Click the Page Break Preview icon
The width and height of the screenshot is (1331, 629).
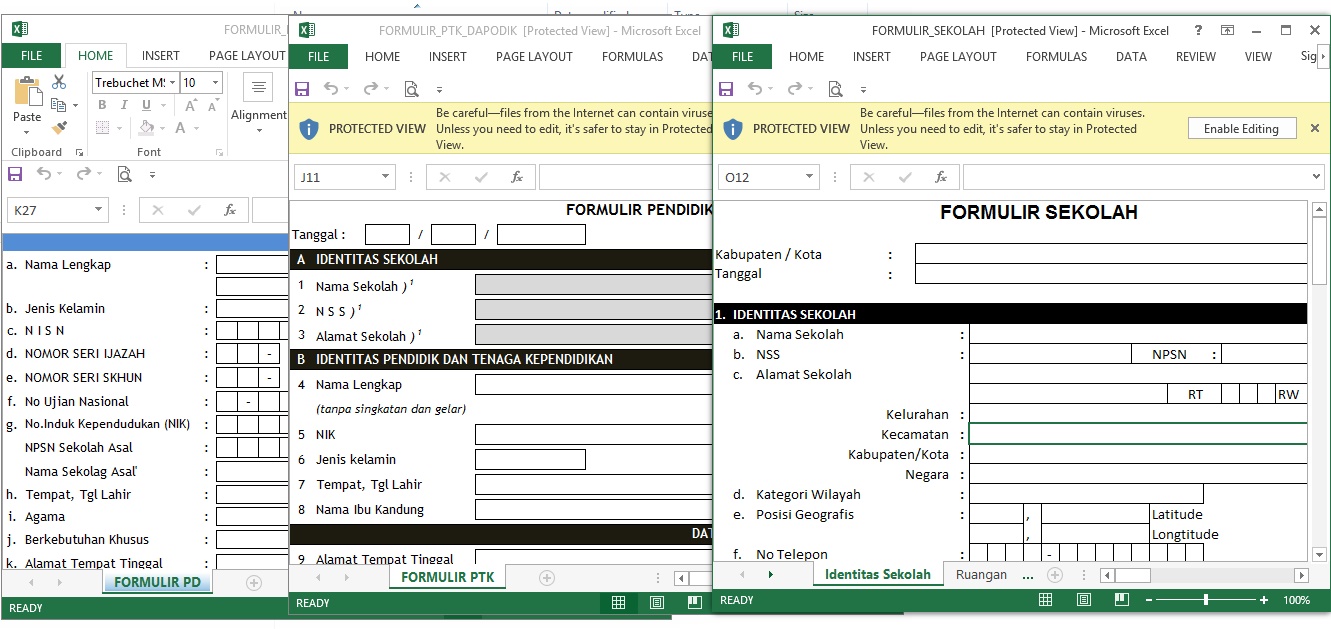(x=1121, y=600)
